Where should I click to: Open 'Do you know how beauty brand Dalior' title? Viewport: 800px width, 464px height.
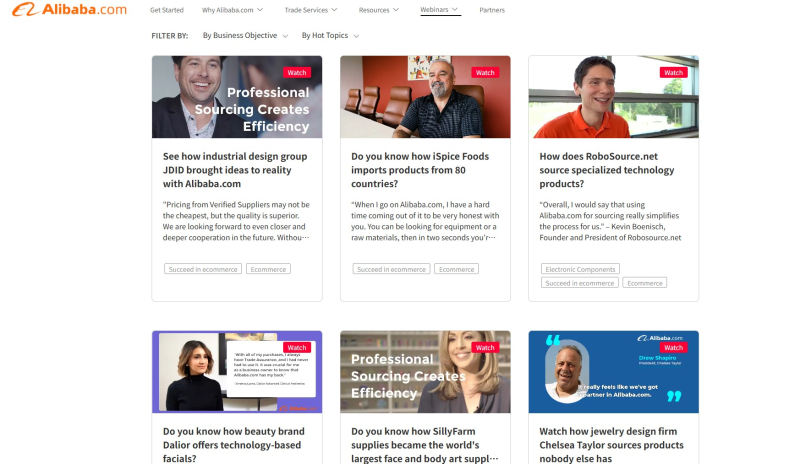tap(234, 445)
